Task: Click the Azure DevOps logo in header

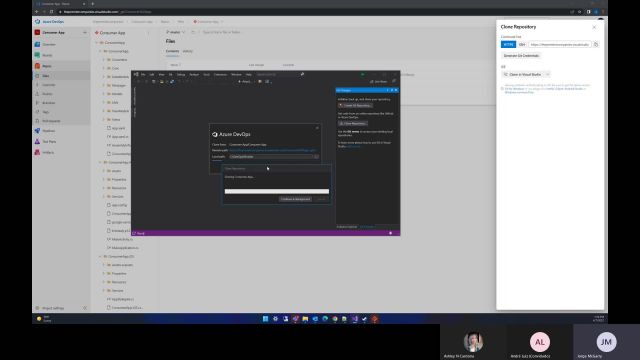Action: point(38,22)
